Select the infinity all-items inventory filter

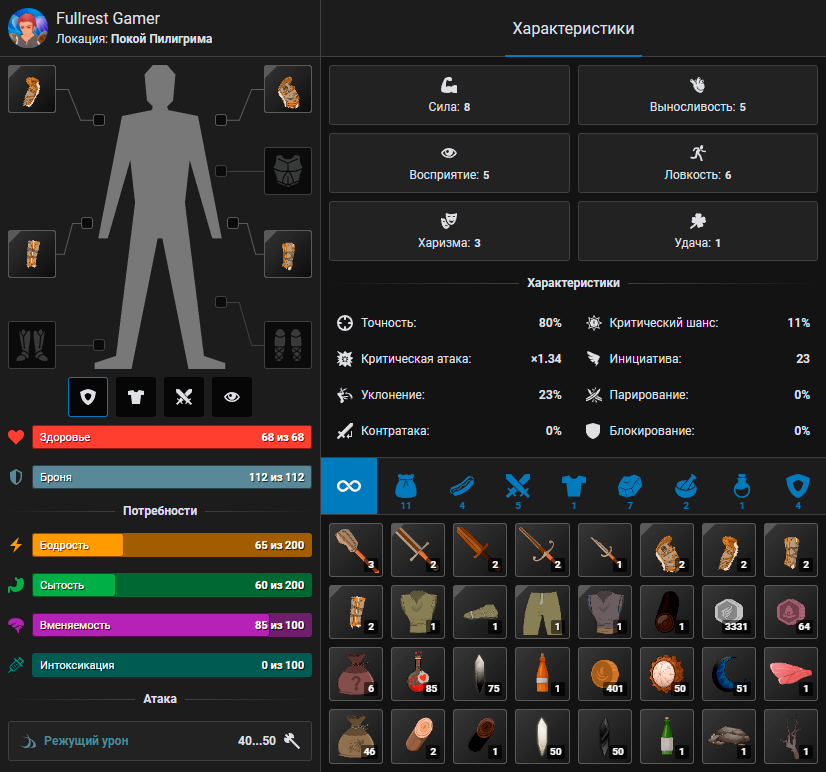click(x=349, y=486)
